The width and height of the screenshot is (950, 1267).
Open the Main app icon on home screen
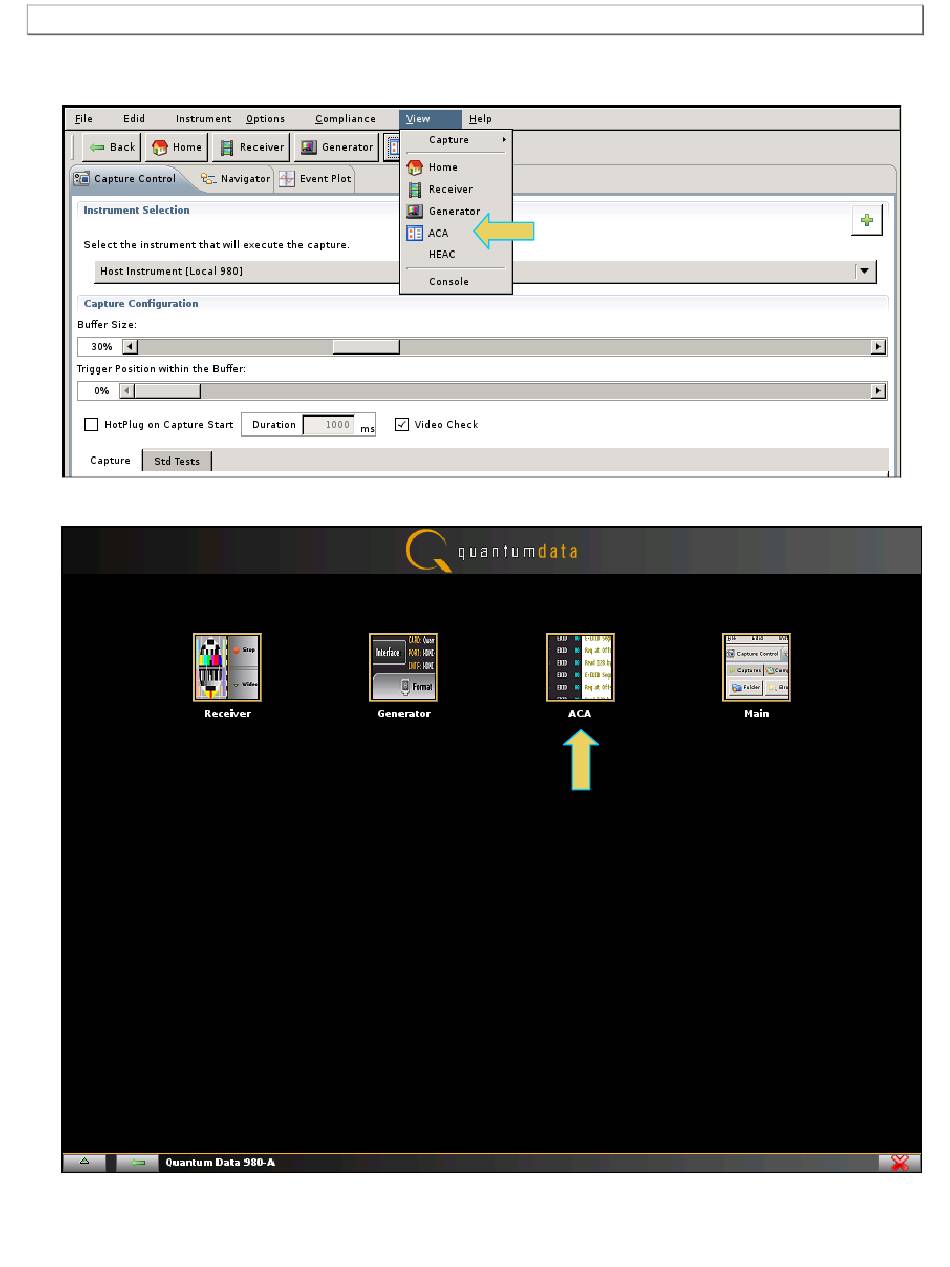[x=756, y=667]
